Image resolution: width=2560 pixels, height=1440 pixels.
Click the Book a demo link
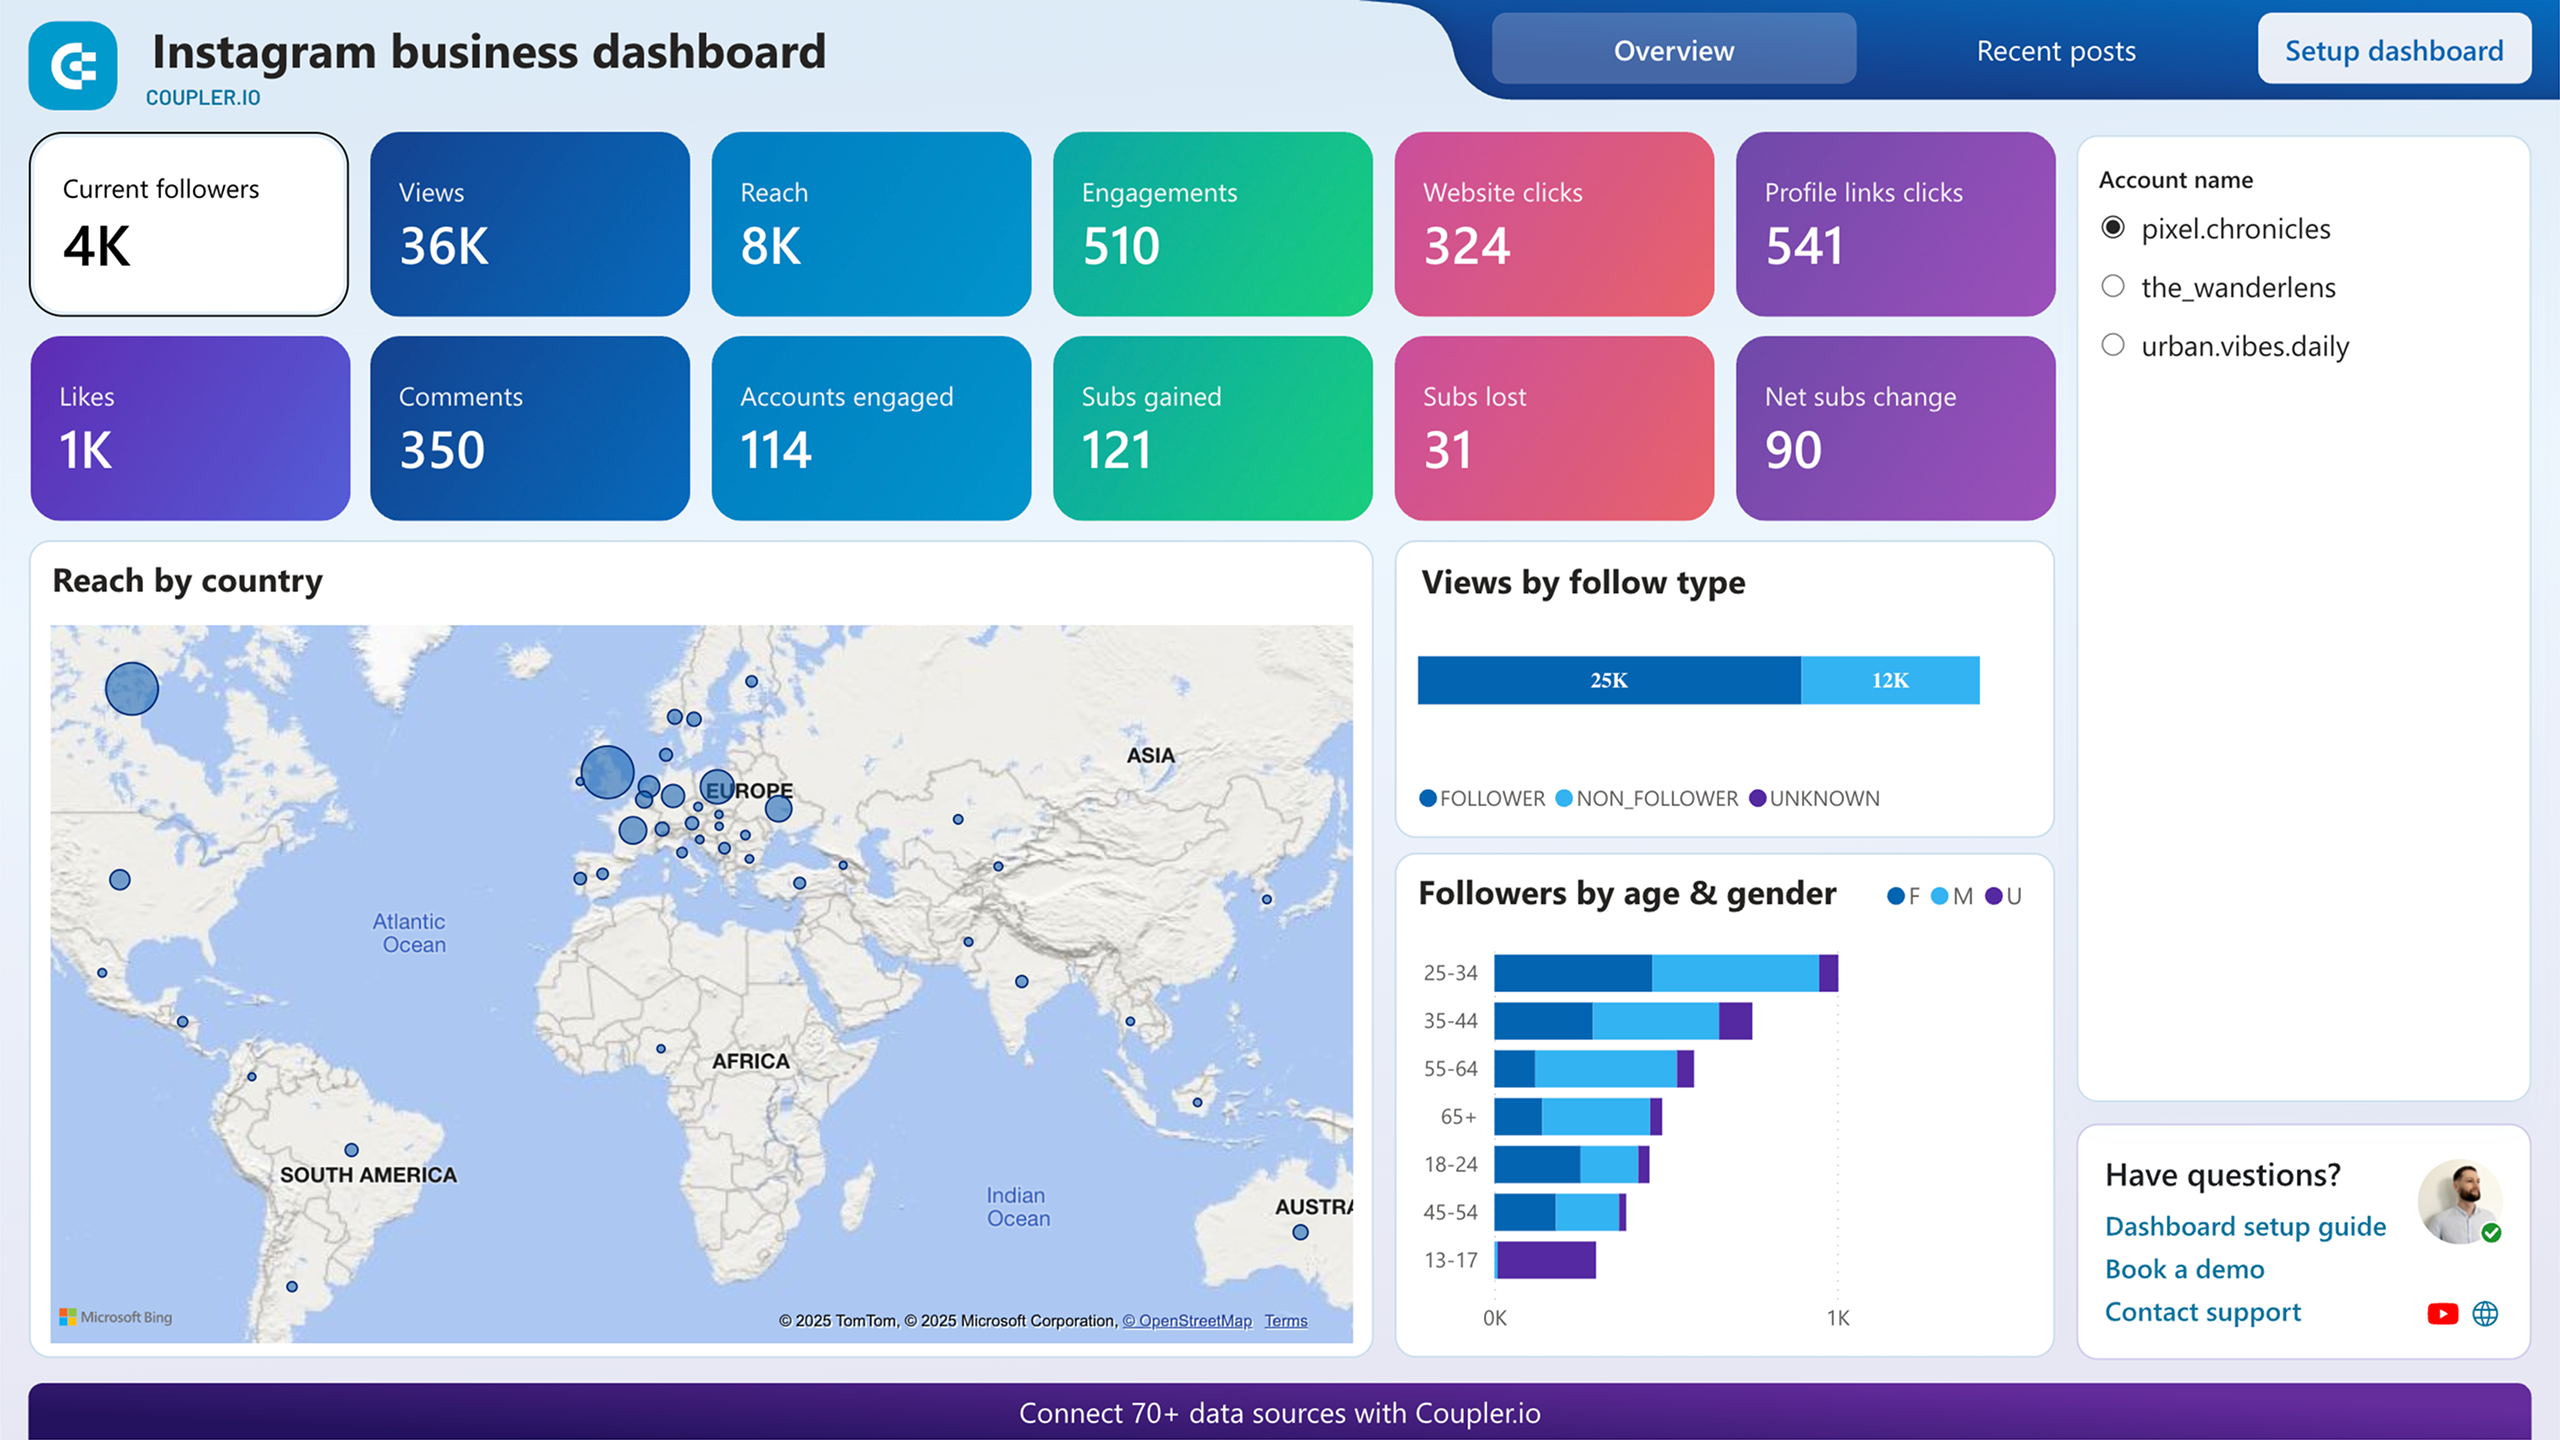click(2185, 1269)
